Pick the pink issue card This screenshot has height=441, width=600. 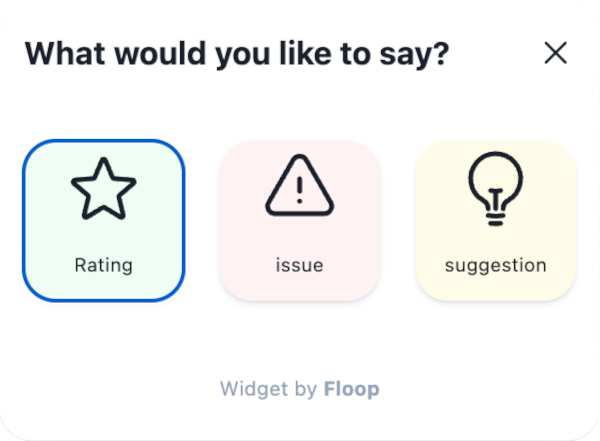tap(300, 220)
